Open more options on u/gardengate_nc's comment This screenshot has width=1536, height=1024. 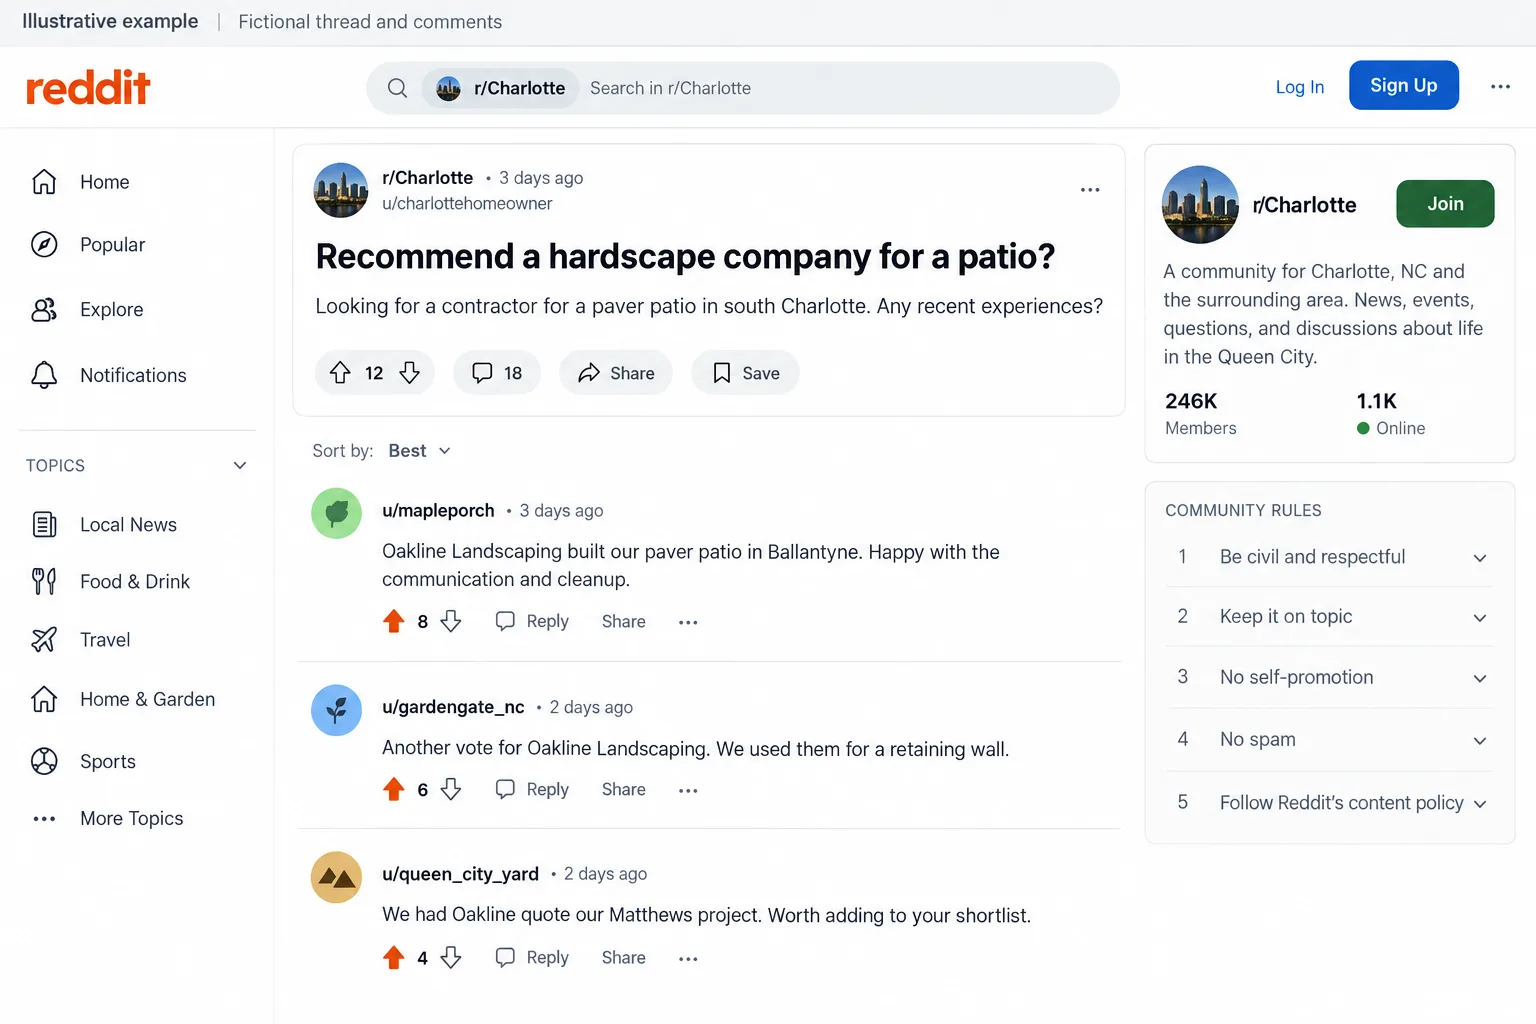688,790
